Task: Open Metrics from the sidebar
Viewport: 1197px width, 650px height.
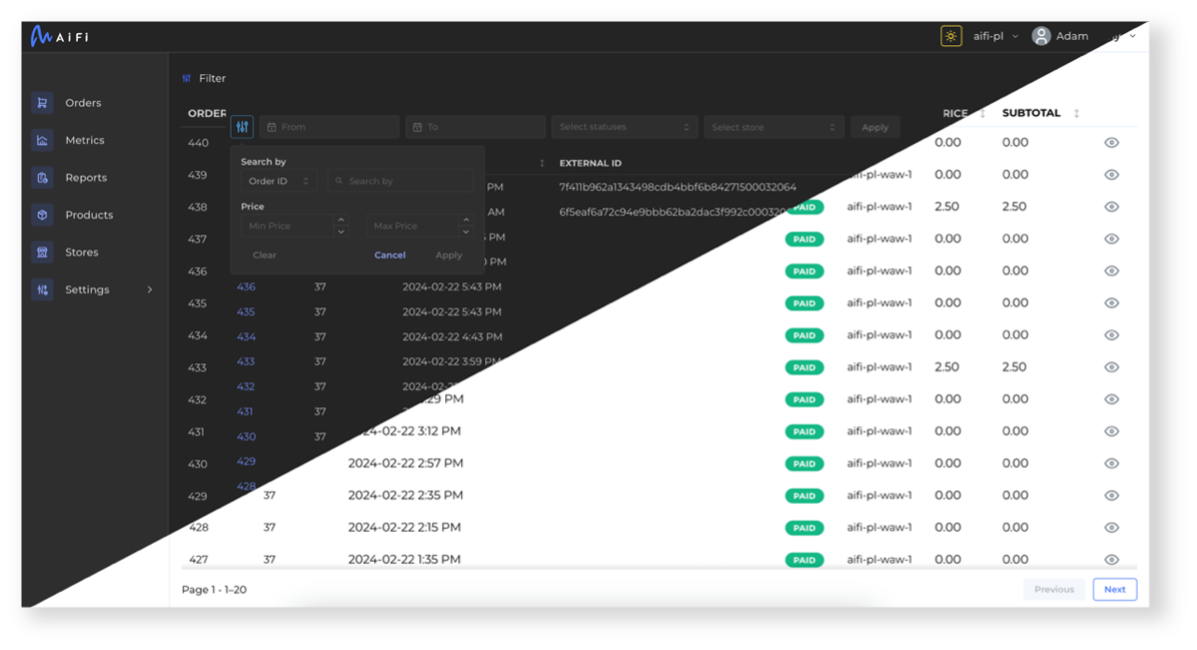Action: tap(84, 140)
